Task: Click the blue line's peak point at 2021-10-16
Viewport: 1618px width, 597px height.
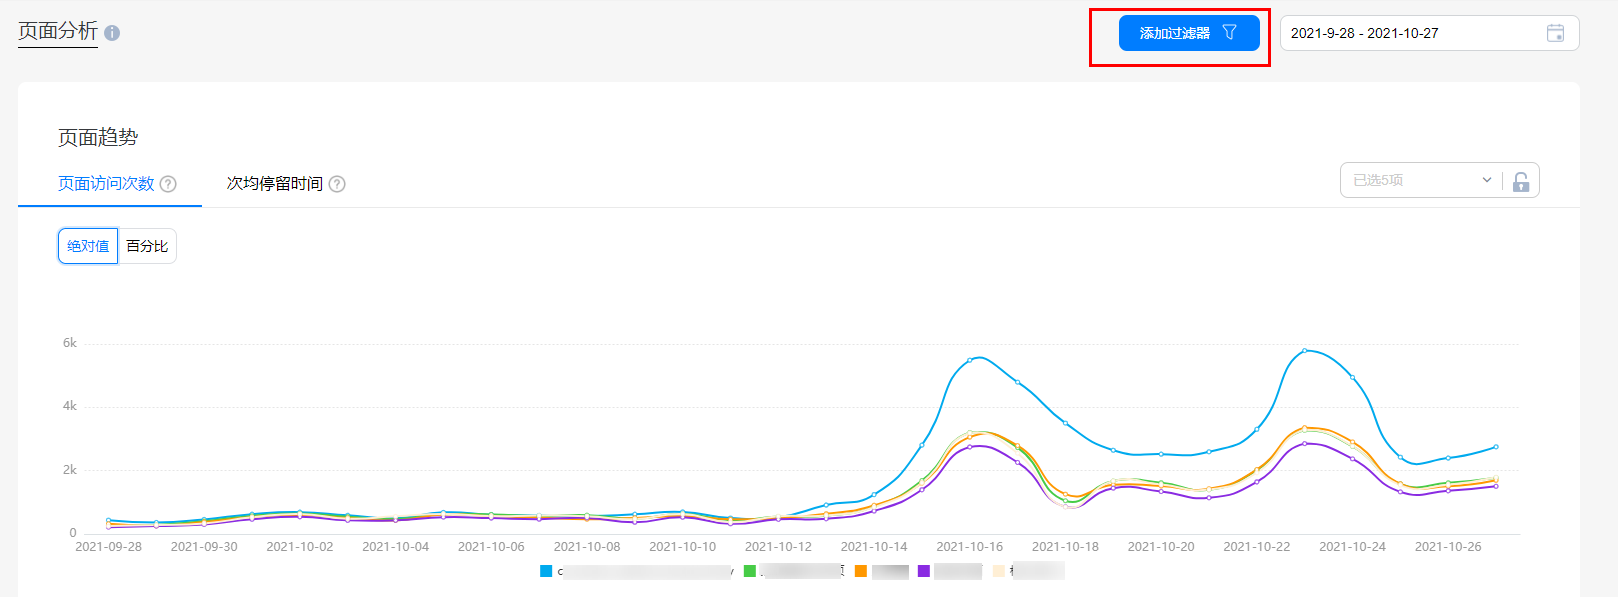Action: [x=970, y=360]
